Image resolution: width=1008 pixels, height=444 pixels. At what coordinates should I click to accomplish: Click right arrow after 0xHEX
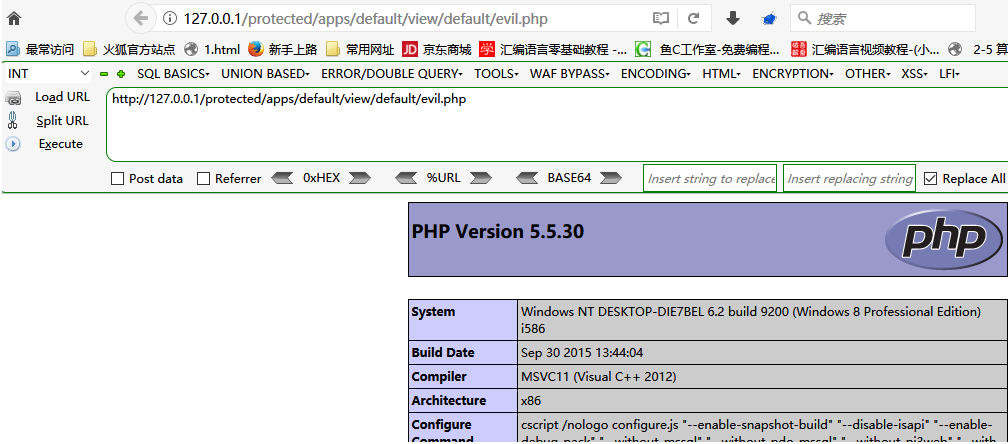361,178
